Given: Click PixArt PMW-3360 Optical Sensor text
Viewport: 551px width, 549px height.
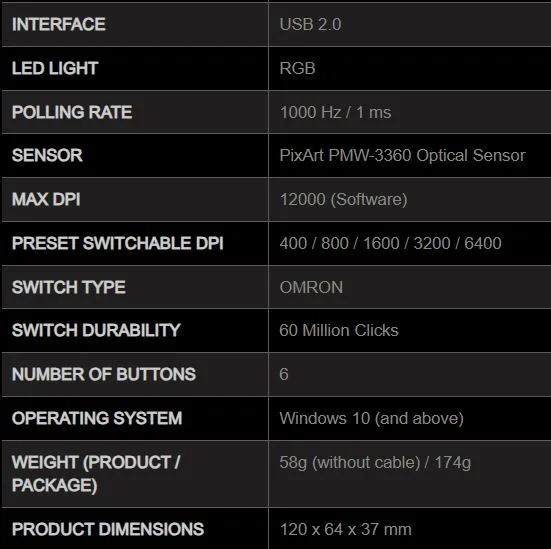Looking at the screenshot, I should click(x=402, y=155).
